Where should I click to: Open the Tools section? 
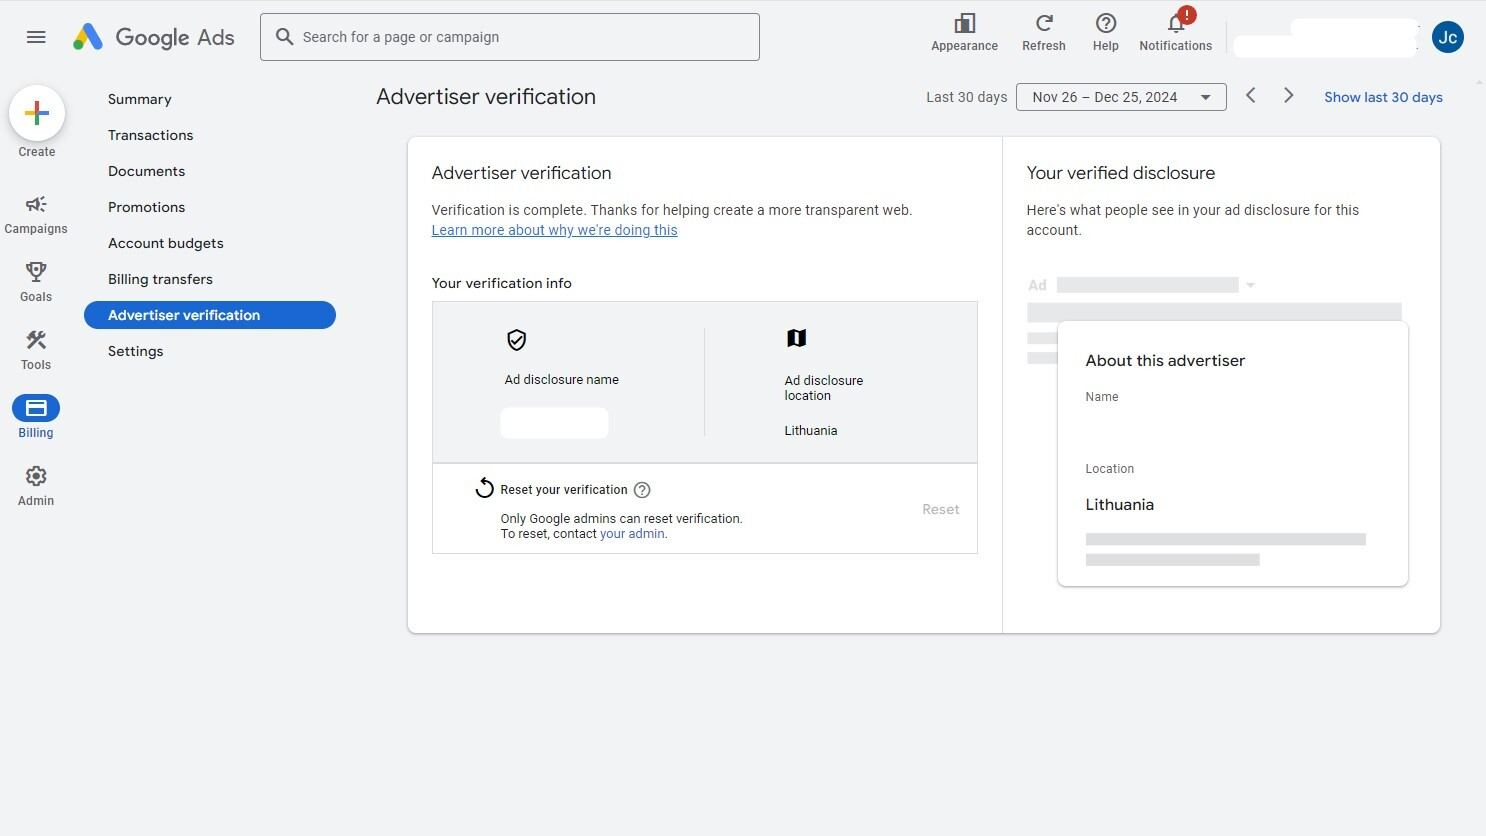point(36,349)
